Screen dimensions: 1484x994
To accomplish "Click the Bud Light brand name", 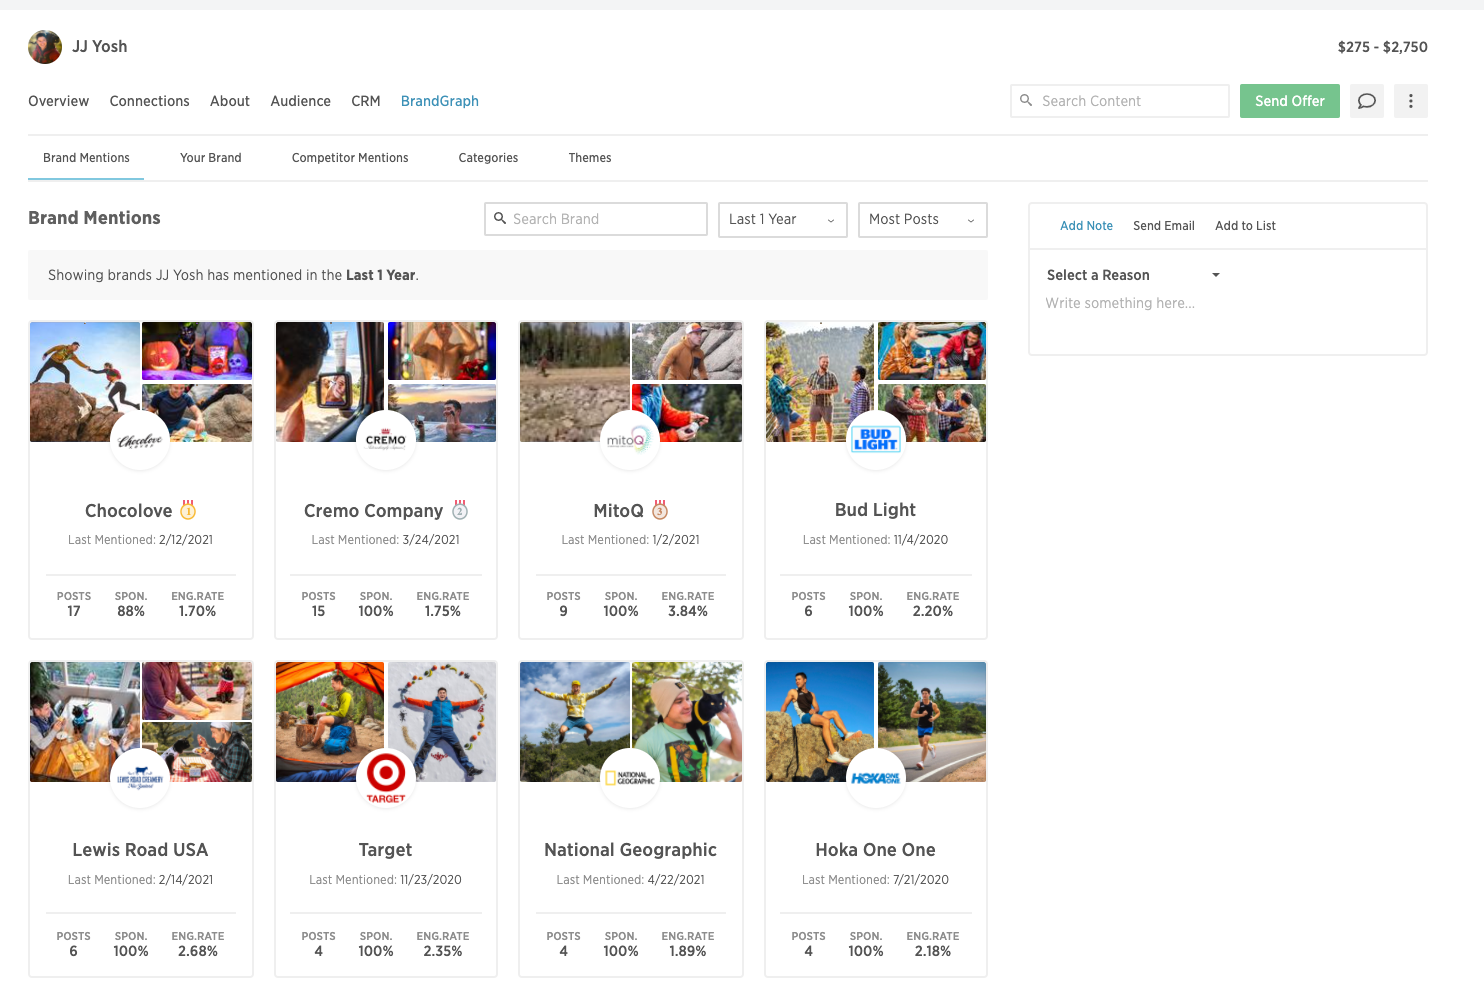I will [876, 510].
